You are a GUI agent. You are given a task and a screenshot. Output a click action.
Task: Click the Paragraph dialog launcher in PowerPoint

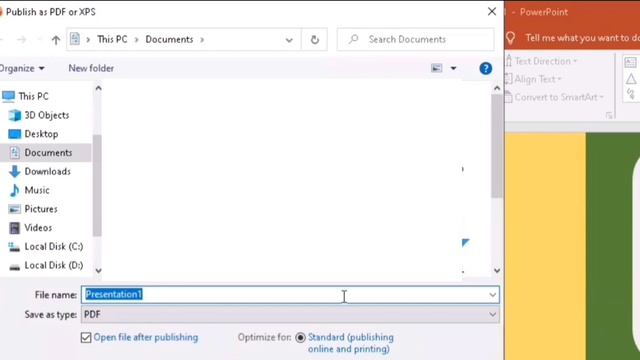[x=609, y=116]
